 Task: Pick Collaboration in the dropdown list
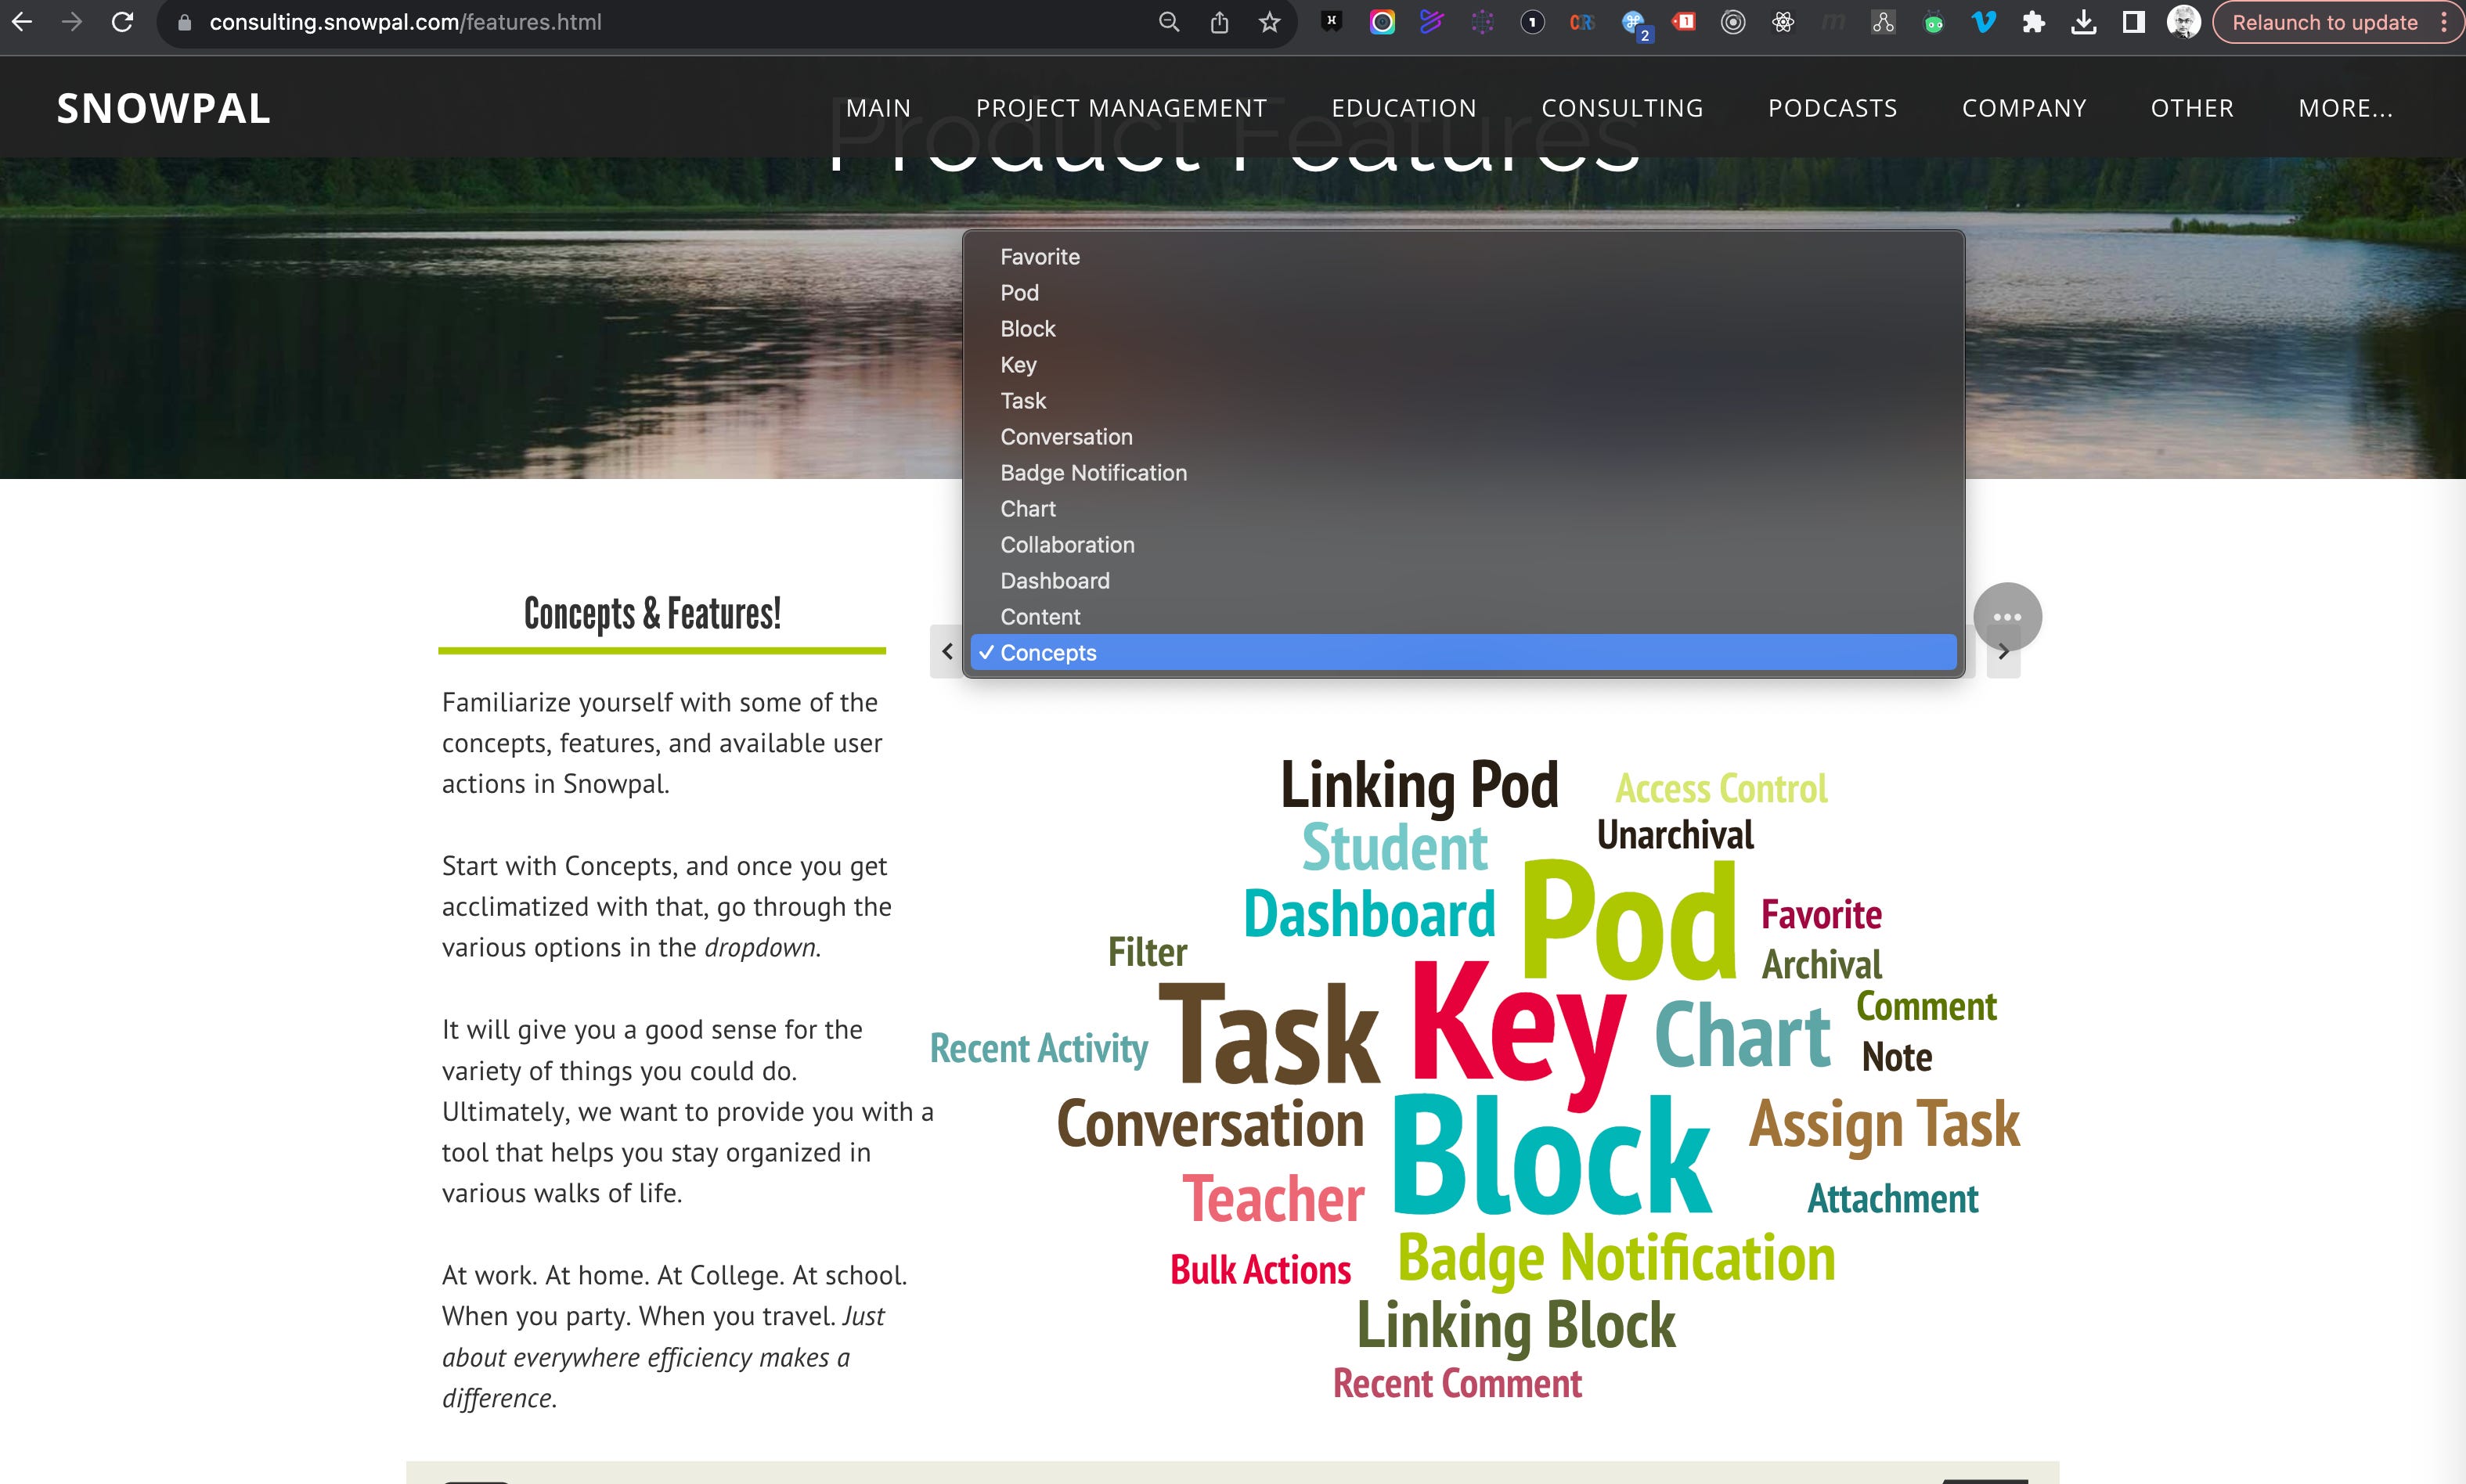pyautogui.click(x=1067, y=545)
